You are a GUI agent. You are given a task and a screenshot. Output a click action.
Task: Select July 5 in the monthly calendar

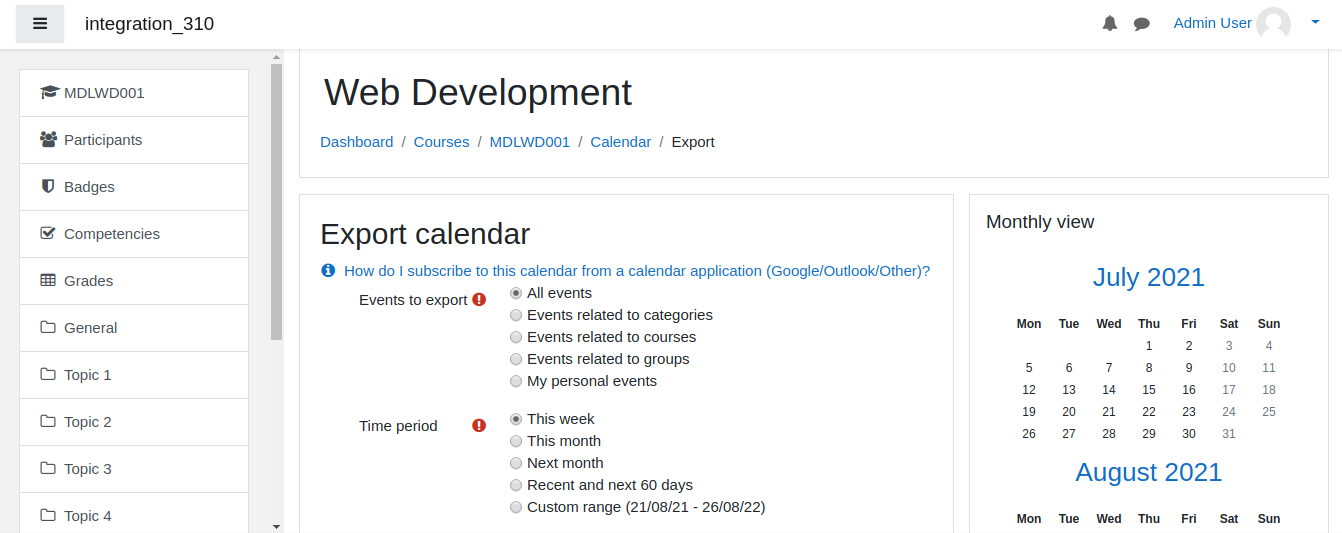click(1029, 368)
